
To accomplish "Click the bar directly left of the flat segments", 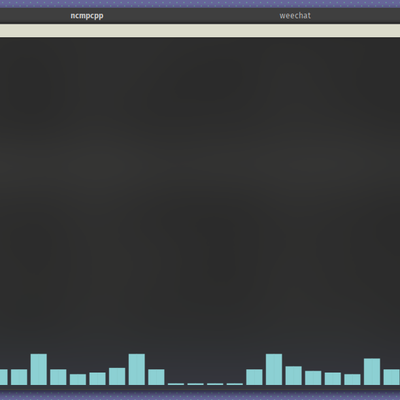I will [x=156, y=377].
